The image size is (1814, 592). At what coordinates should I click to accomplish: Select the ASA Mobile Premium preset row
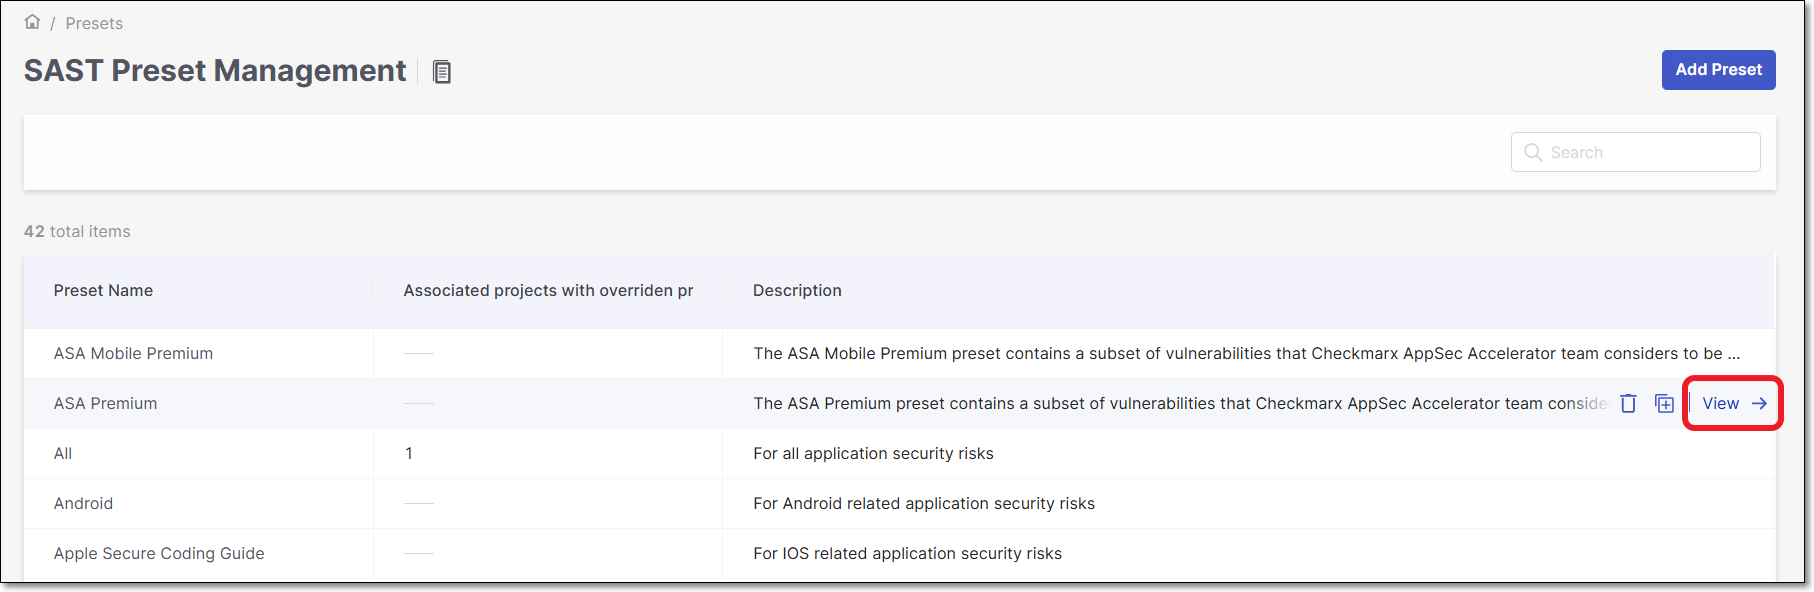click(x=133, y=353)
